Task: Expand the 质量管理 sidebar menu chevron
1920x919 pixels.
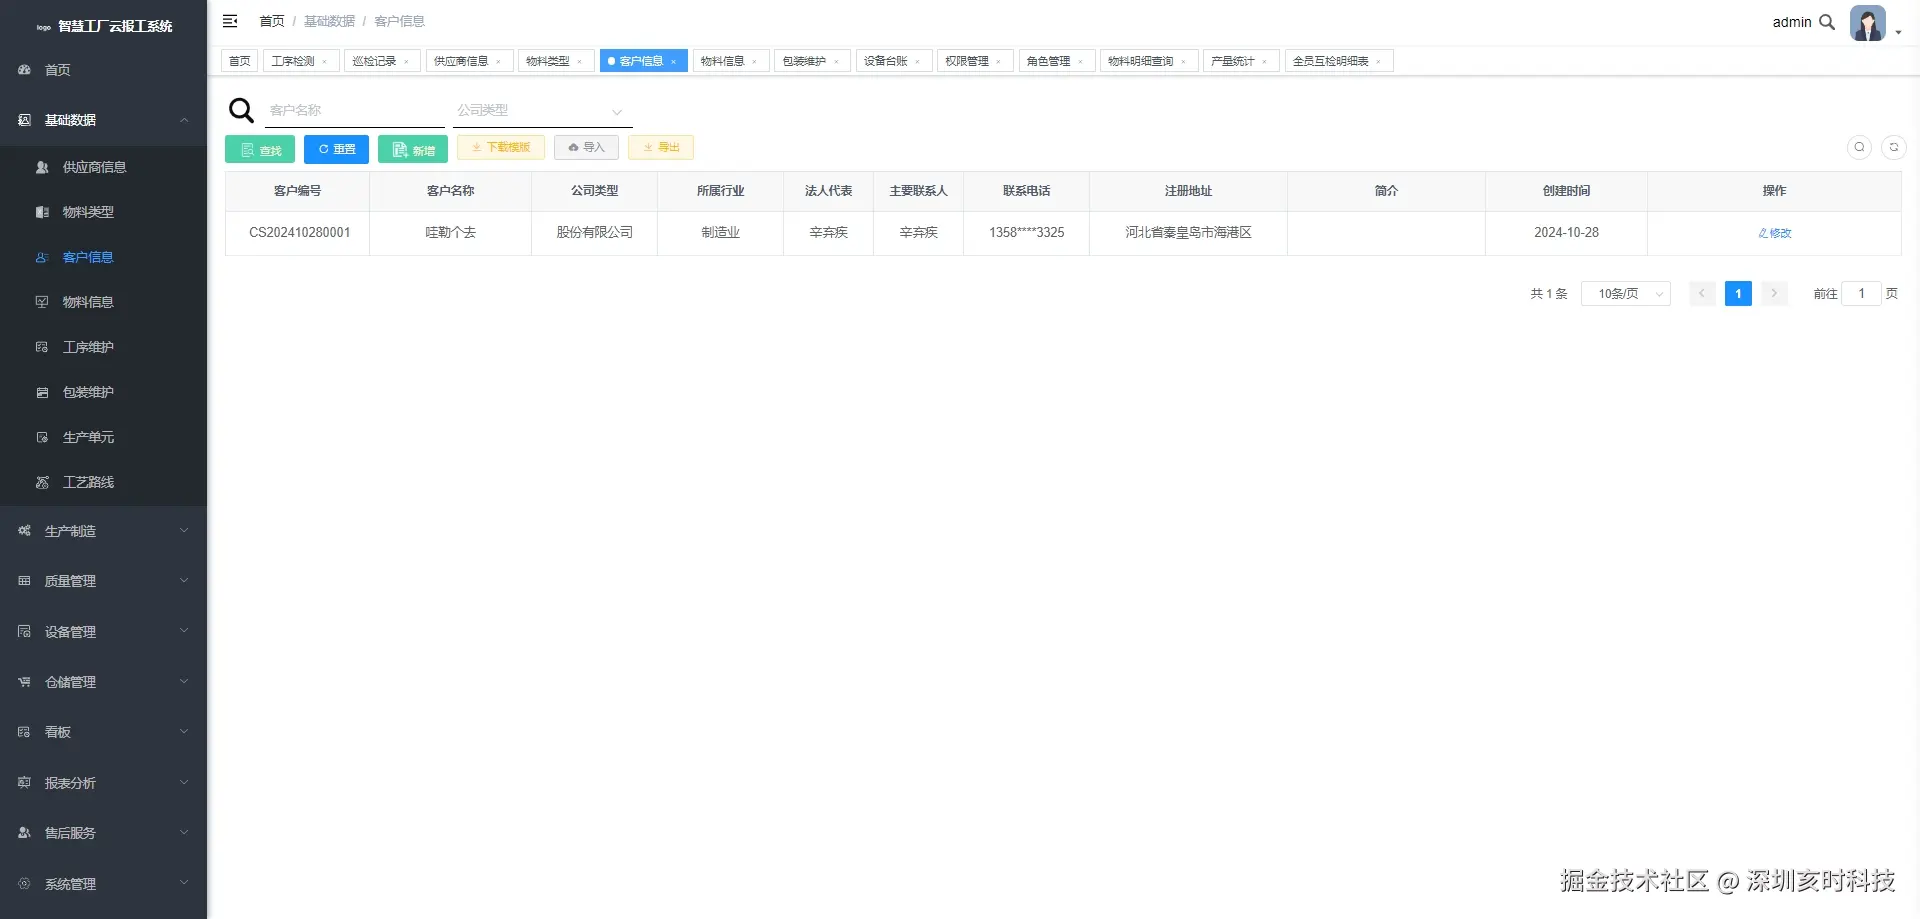Action: 184,581
